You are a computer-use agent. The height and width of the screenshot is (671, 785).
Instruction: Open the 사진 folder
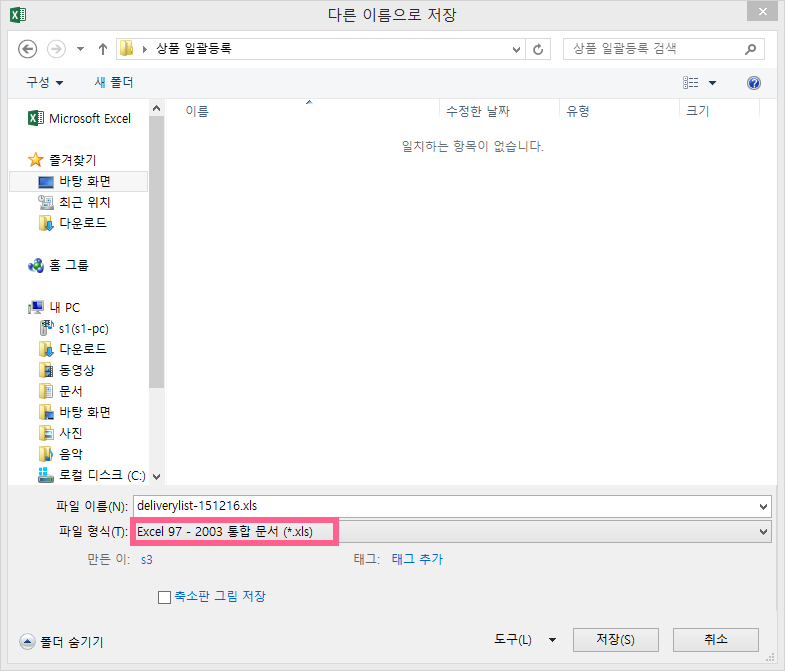(60, 433)
